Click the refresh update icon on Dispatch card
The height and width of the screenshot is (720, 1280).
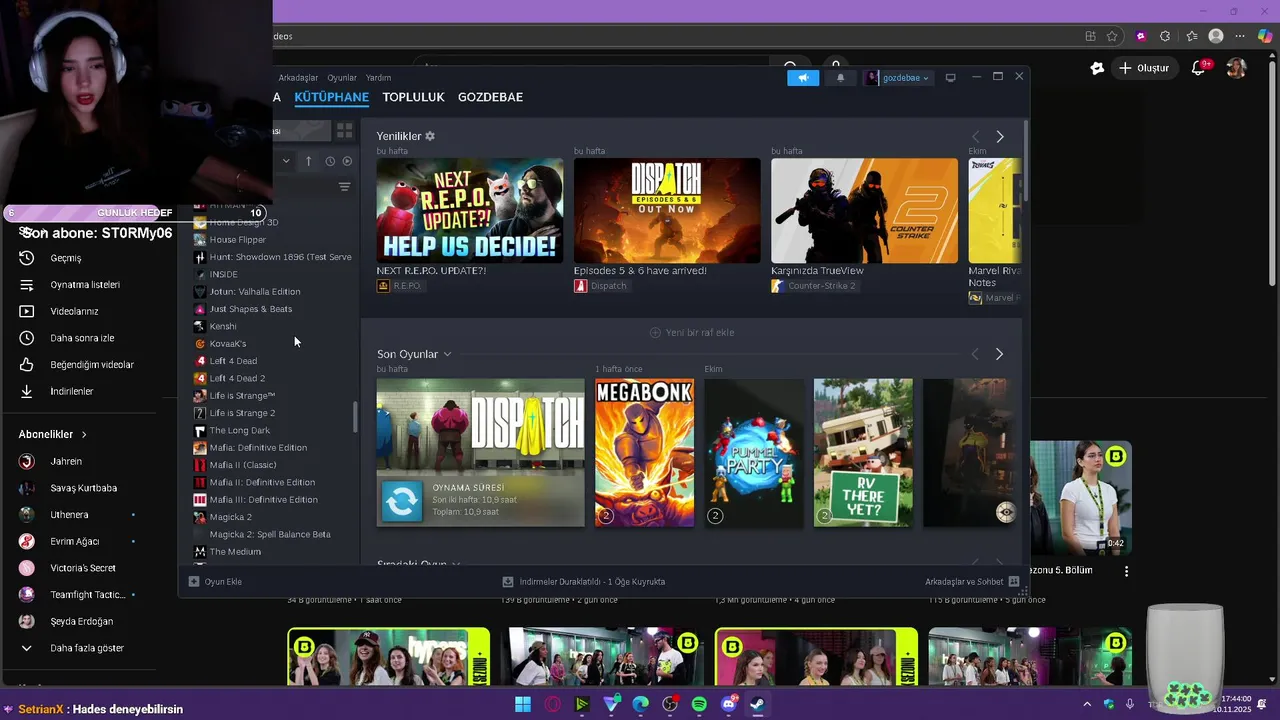tap(402, 501)
